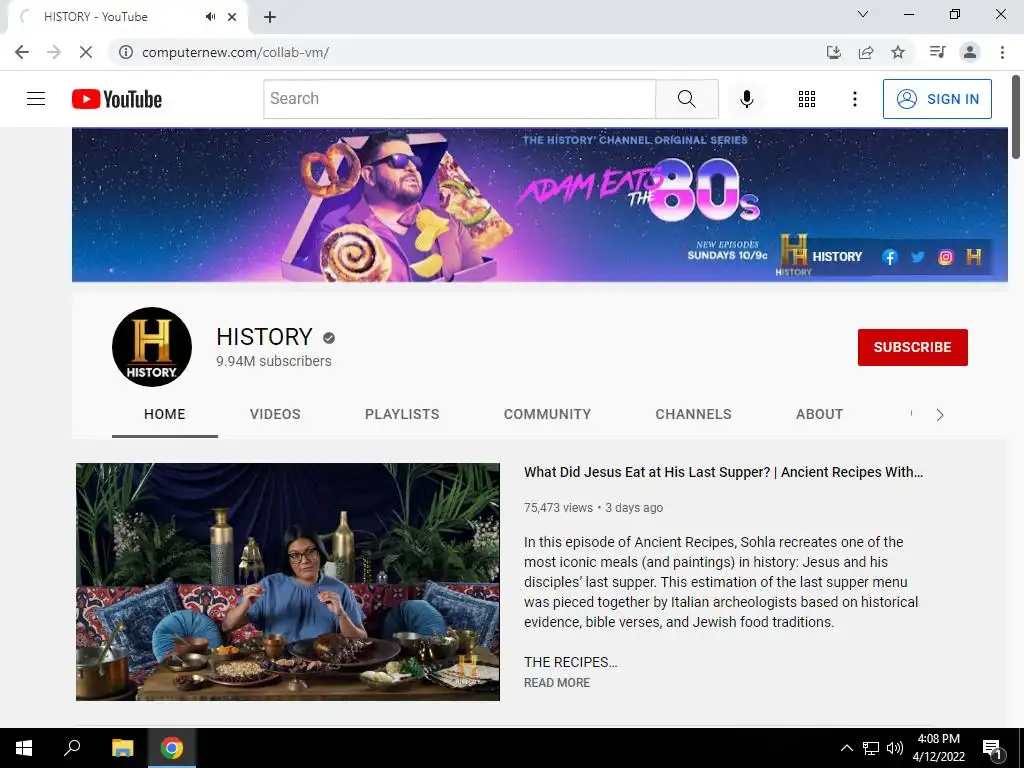Share this page icon in address bar
Image resolution: width=1024 pixels, height=768 pixels.
tap(866, 52)
